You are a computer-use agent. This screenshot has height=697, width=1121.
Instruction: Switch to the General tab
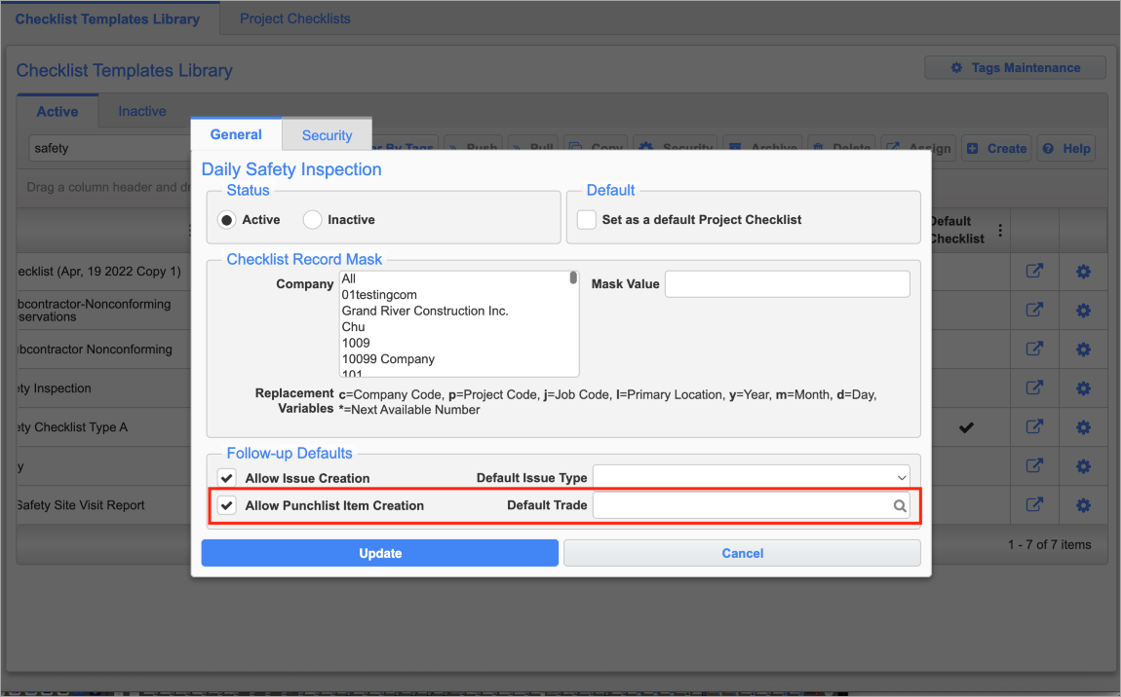[236, 134]
